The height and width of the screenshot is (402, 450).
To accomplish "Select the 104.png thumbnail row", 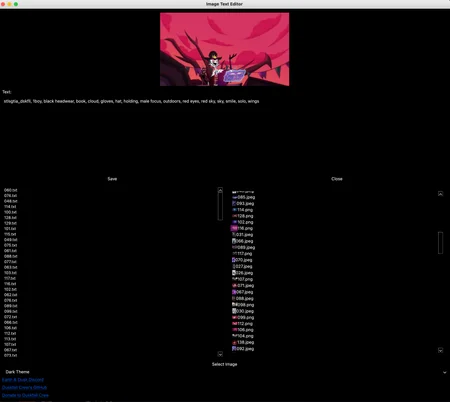I will 243,336.
